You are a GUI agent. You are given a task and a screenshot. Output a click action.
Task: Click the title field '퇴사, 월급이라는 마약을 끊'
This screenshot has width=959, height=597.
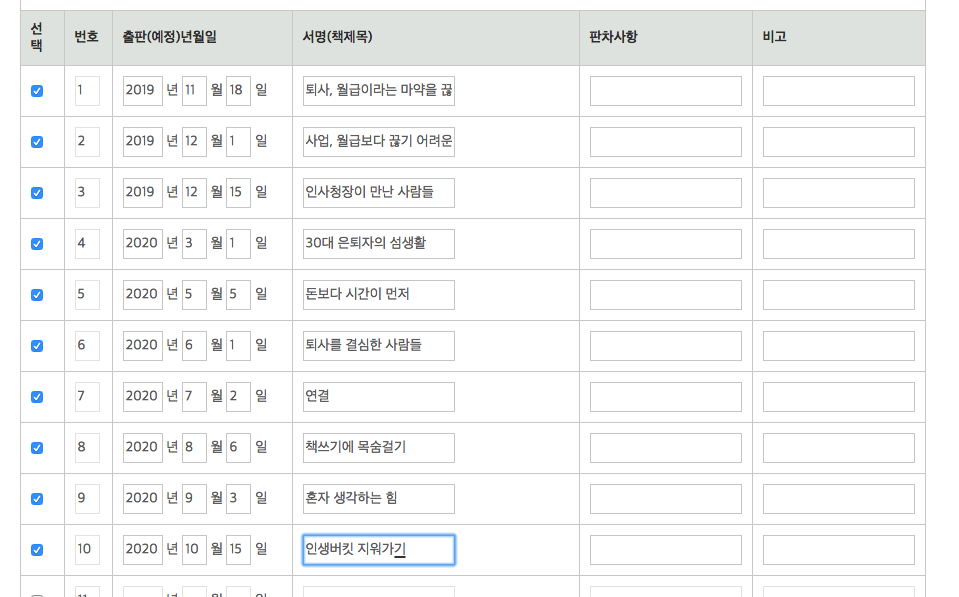(378, 90)
